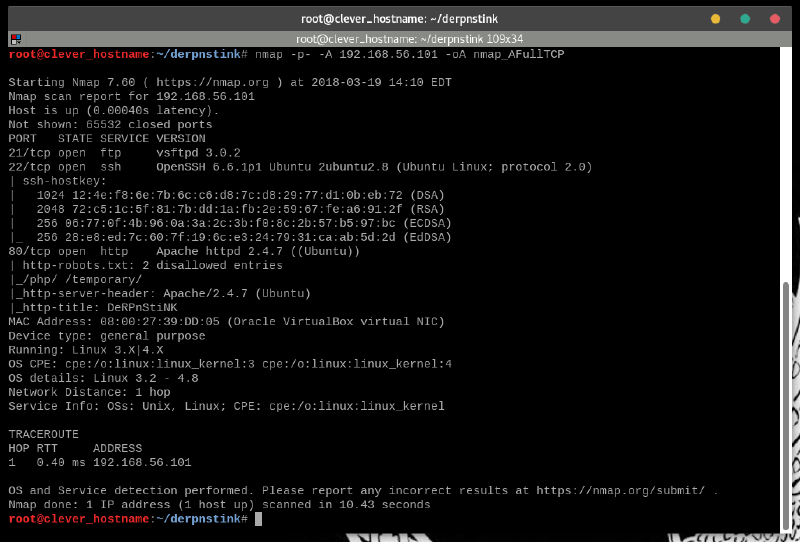Click the 'http-server-header' line
Screen dimensions: 800x542
[160, 293]
